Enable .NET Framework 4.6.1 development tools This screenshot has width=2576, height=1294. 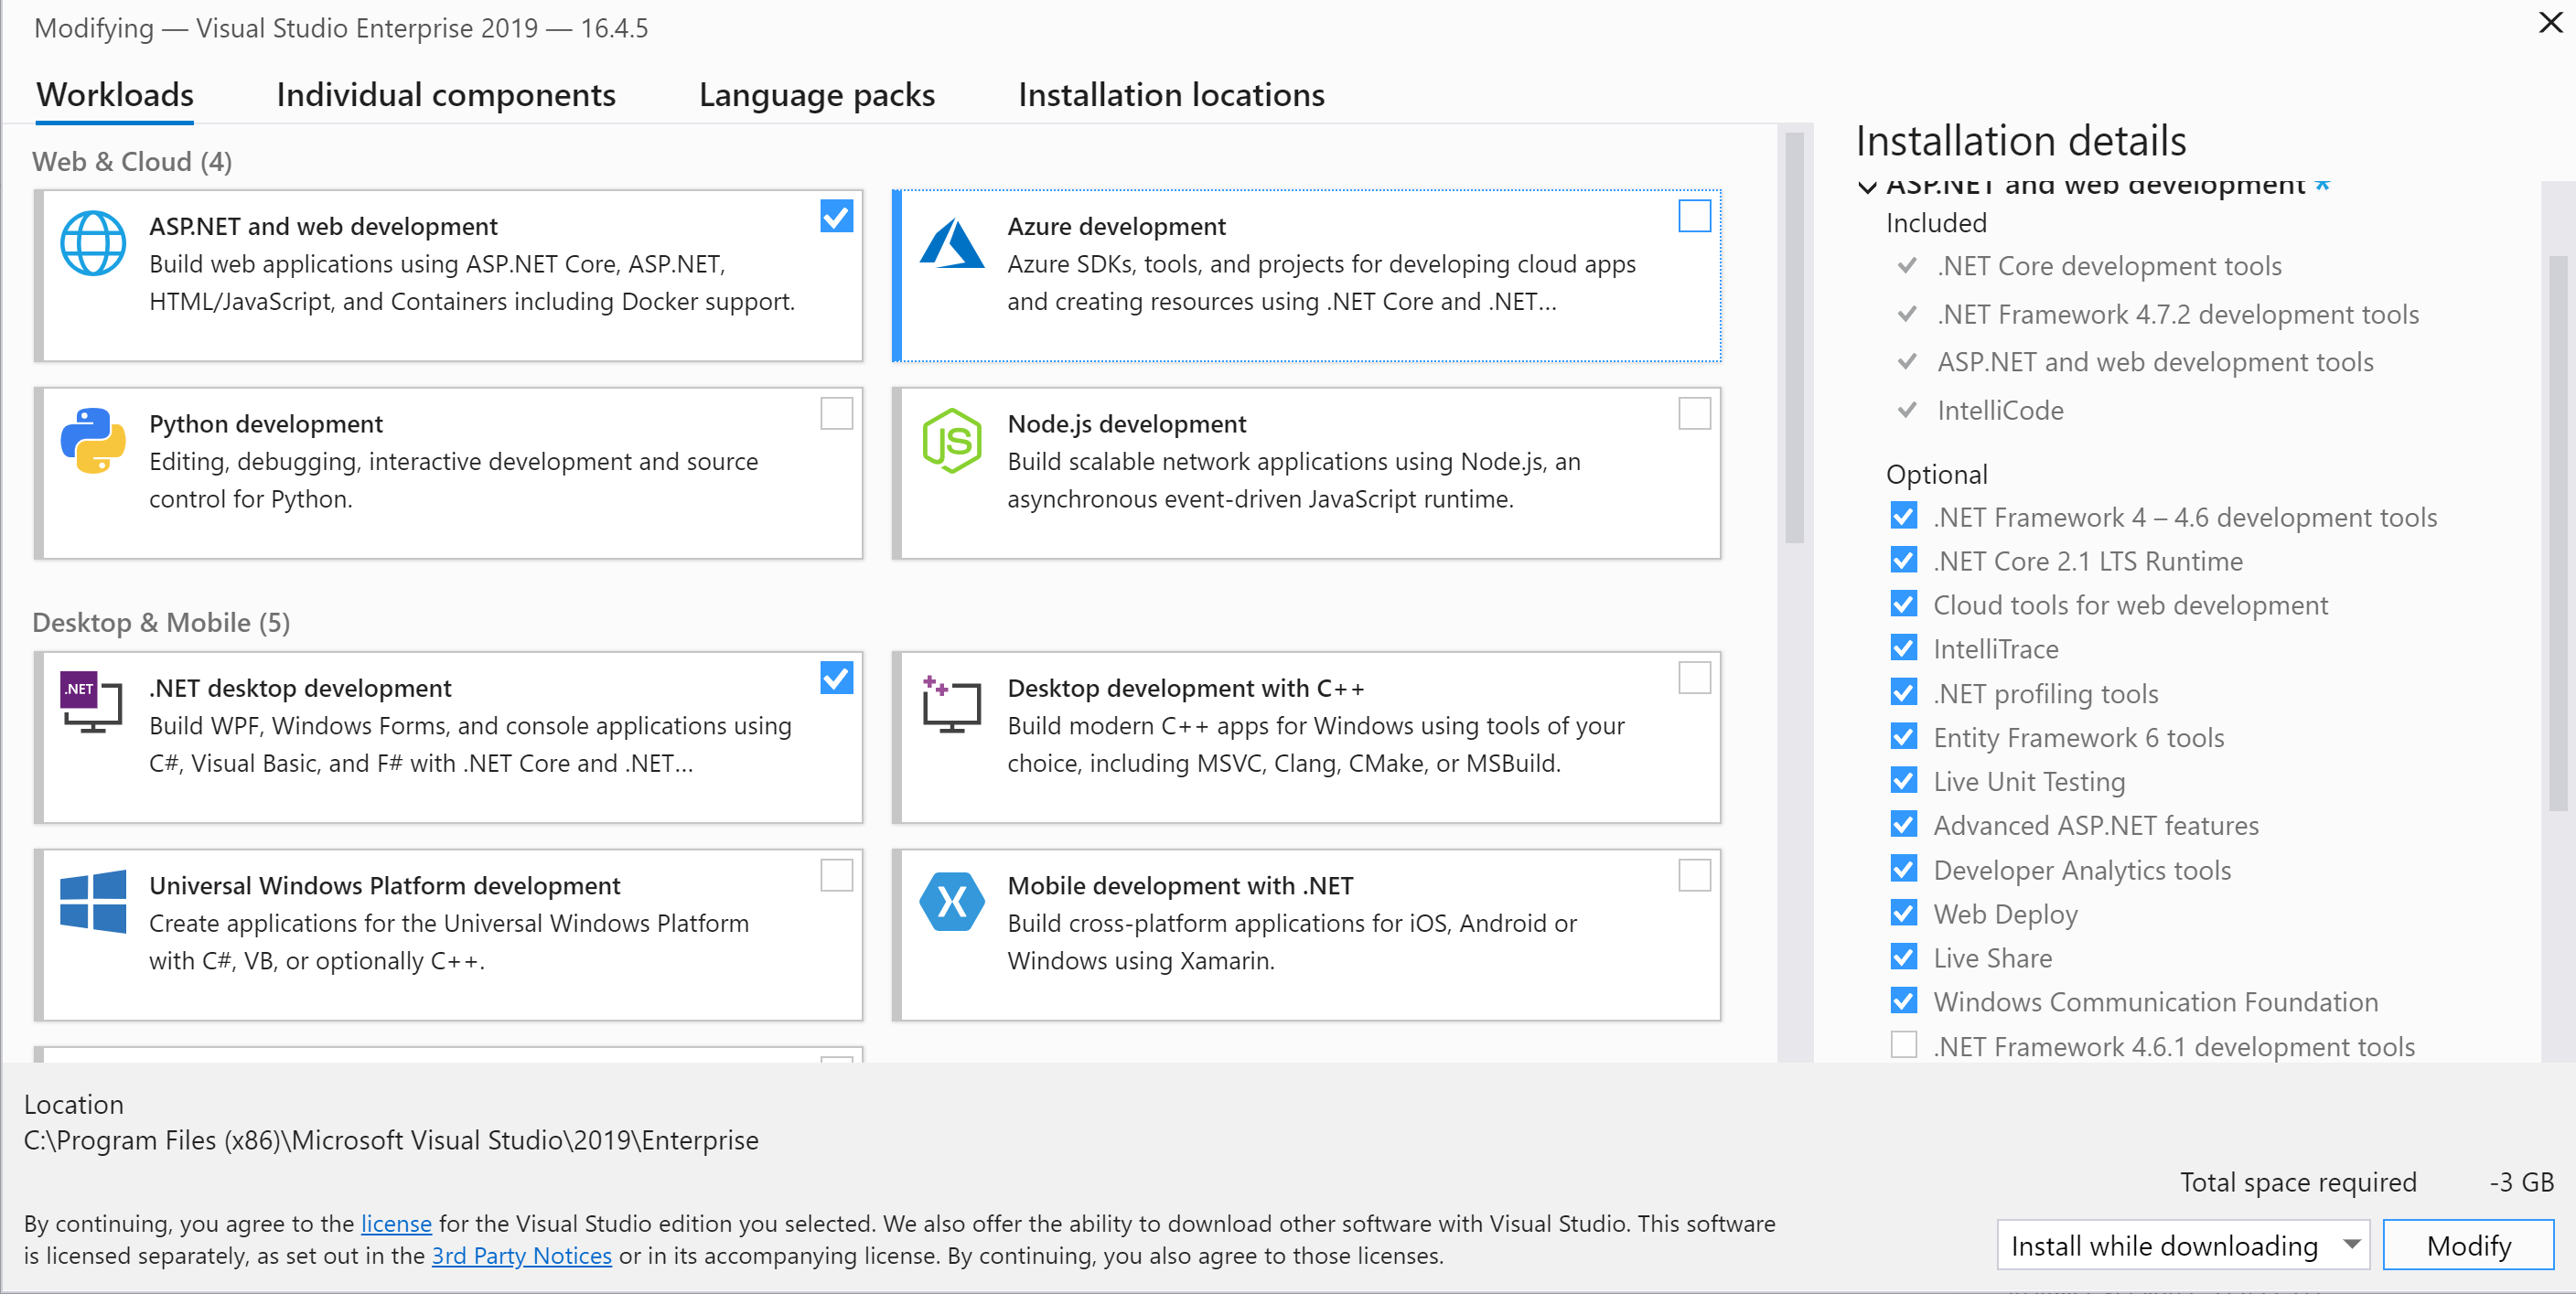pyautogui.click(x=1904, y=1045)
